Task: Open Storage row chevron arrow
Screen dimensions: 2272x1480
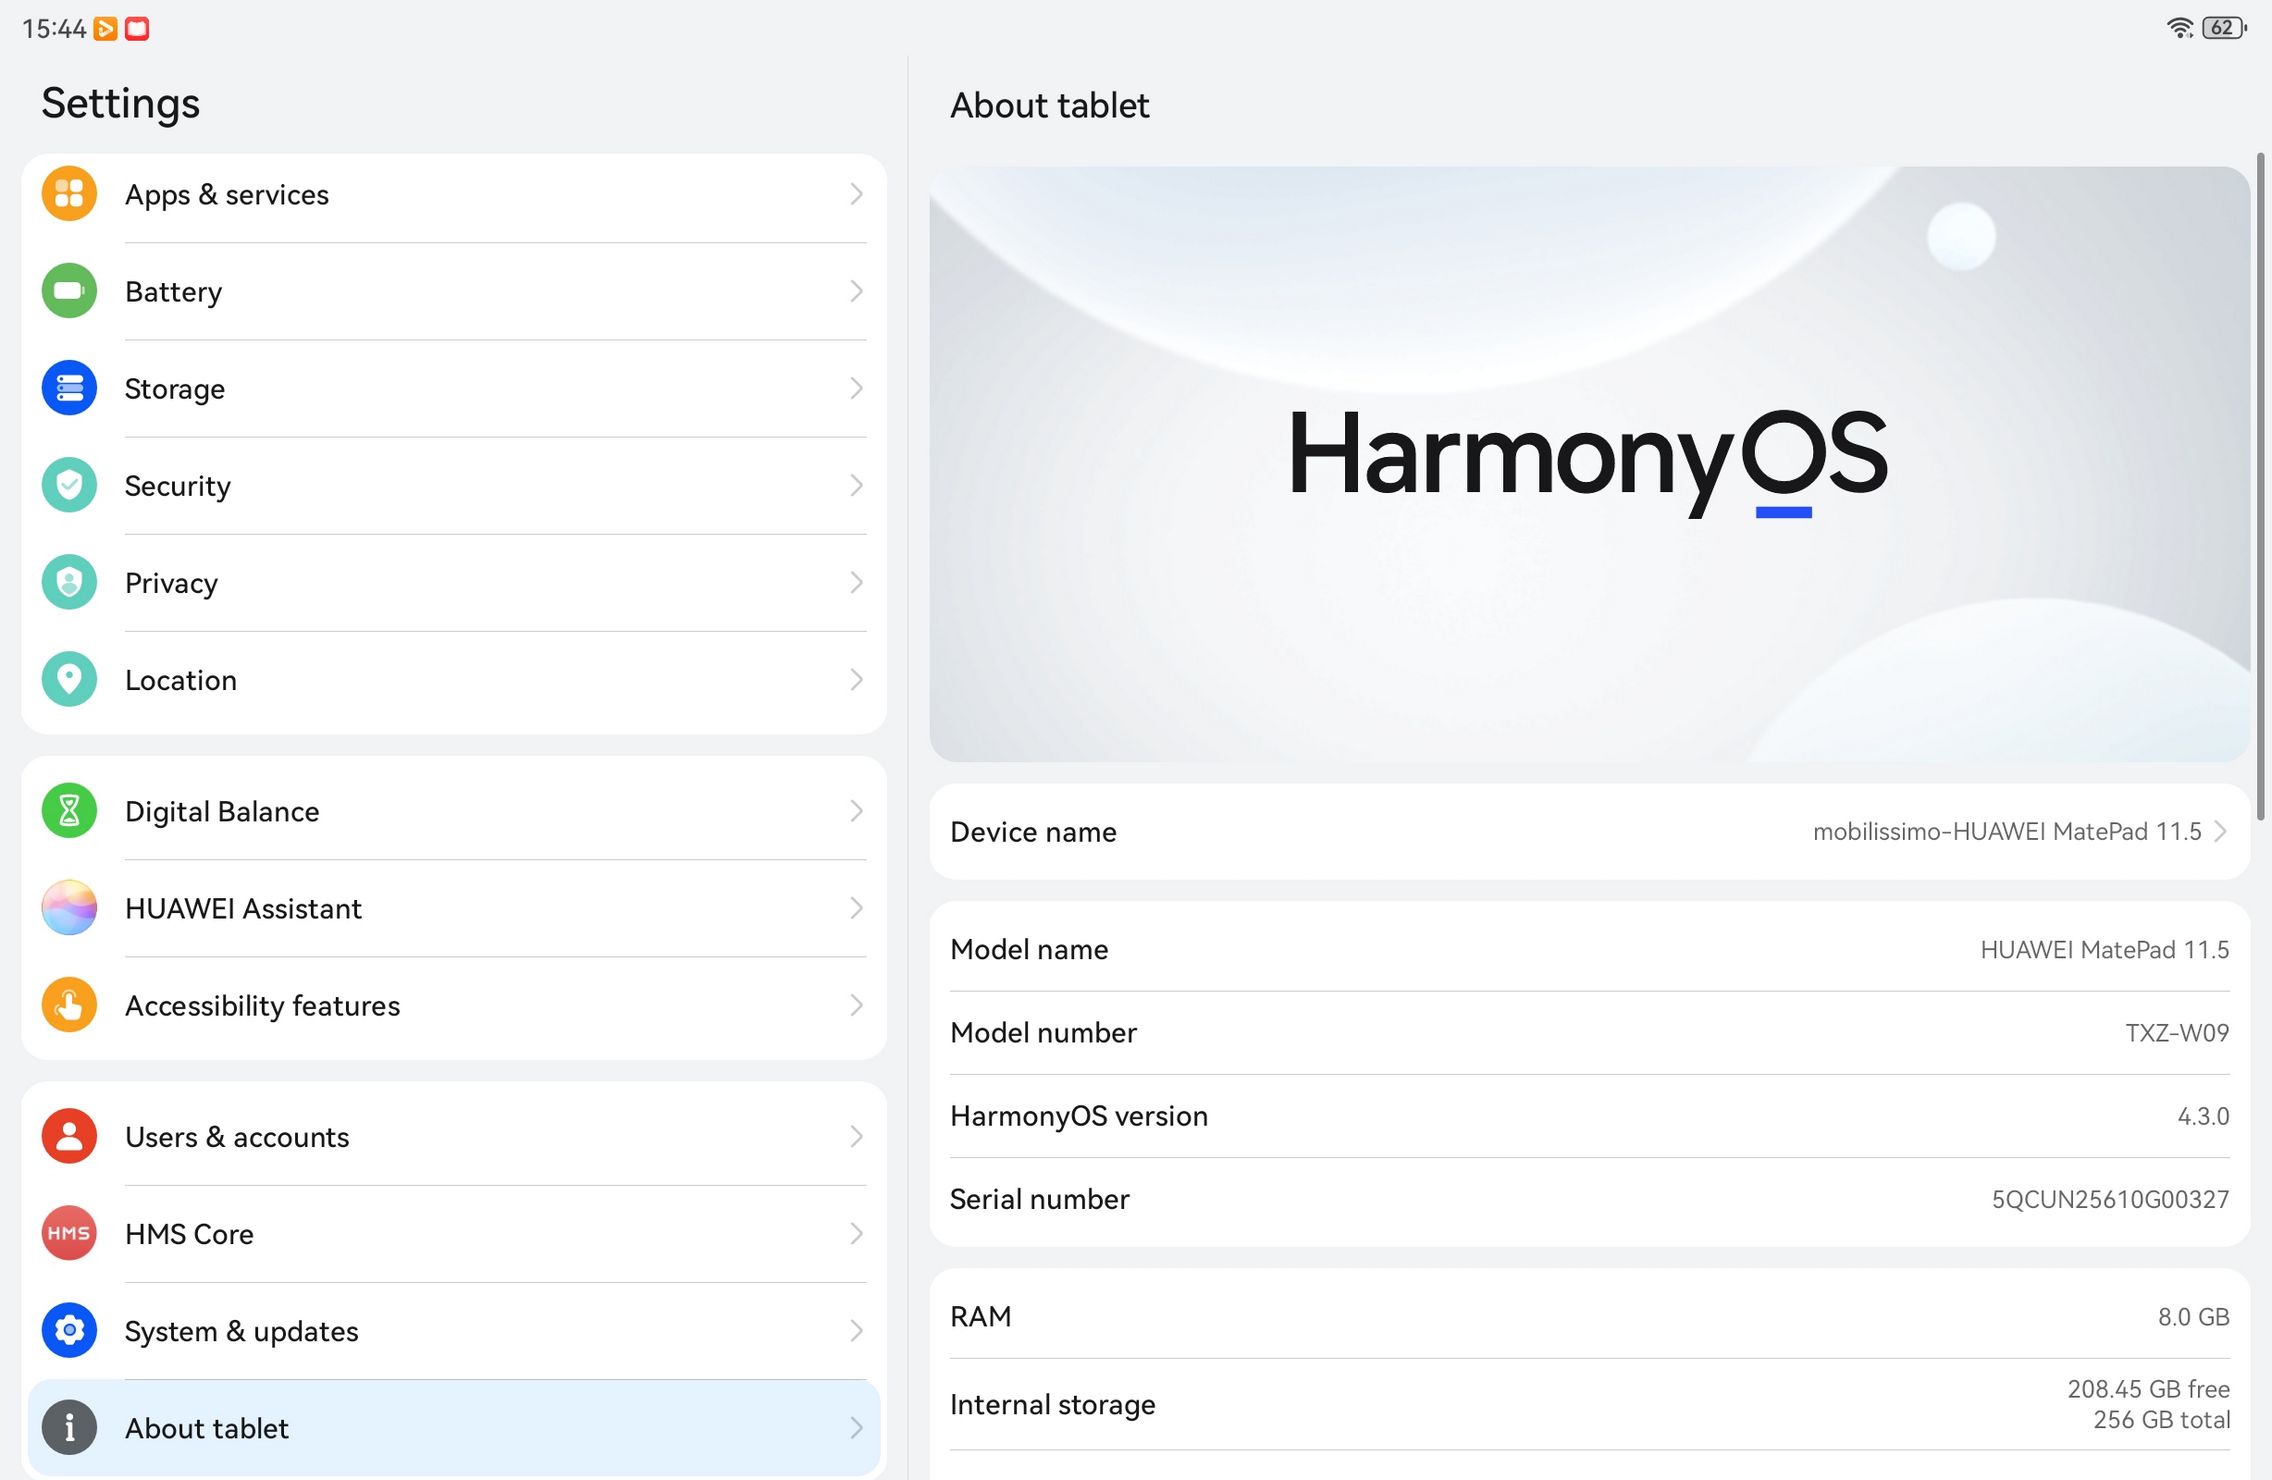Action: tap(856, 388)
